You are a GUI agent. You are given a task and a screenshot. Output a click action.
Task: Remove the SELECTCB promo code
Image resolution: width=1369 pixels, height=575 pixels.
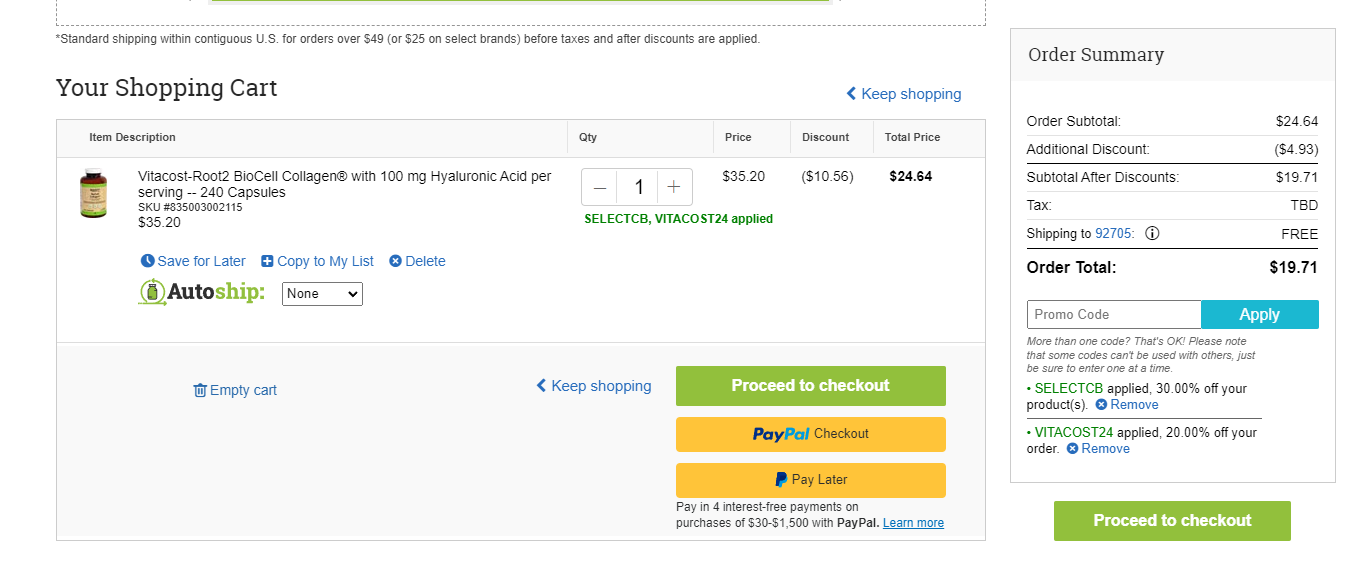click(x=1127, y=405)
